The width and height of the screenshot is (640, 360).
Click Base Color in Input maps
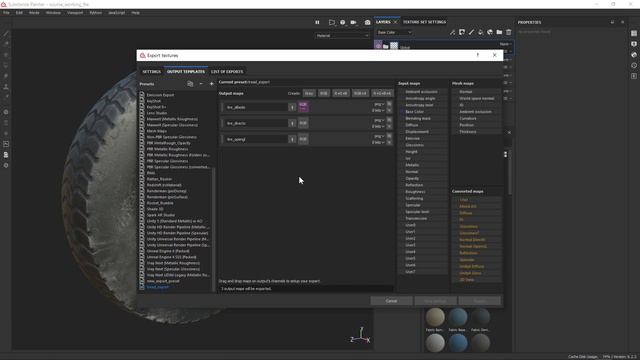coord(414,111)
